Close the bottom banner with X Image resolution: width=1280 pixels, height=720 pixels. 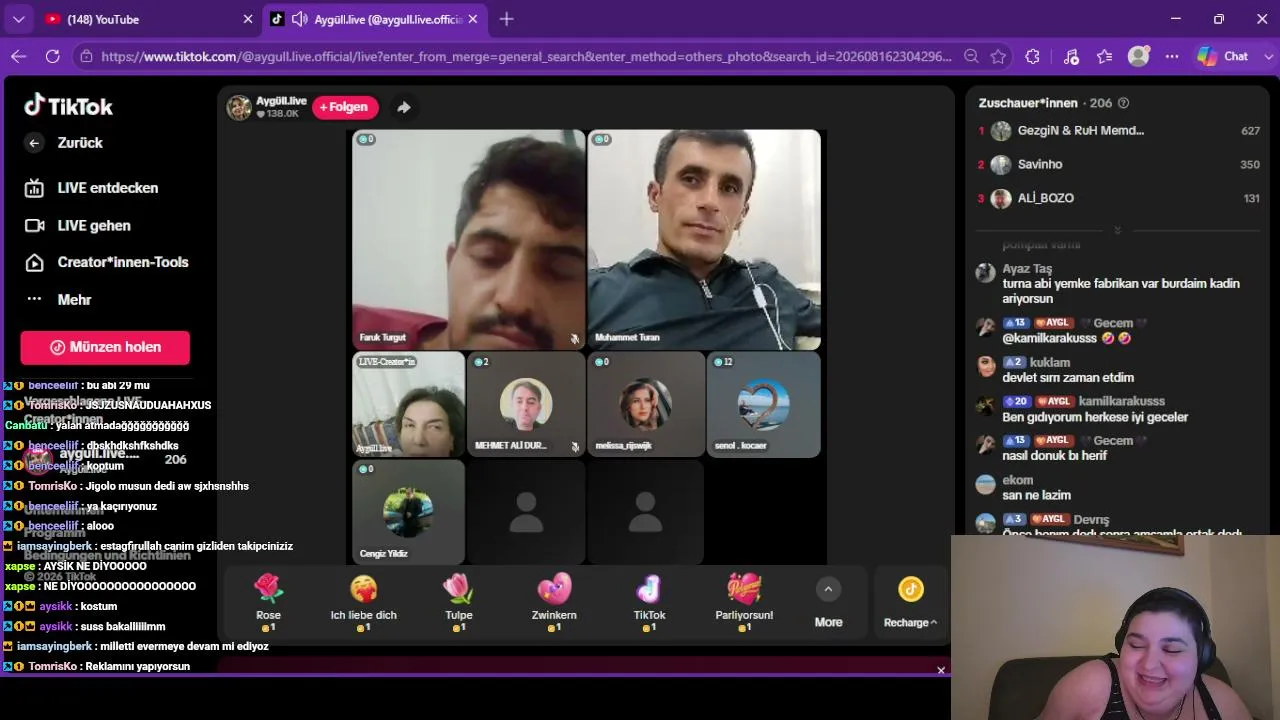(941, 670)
